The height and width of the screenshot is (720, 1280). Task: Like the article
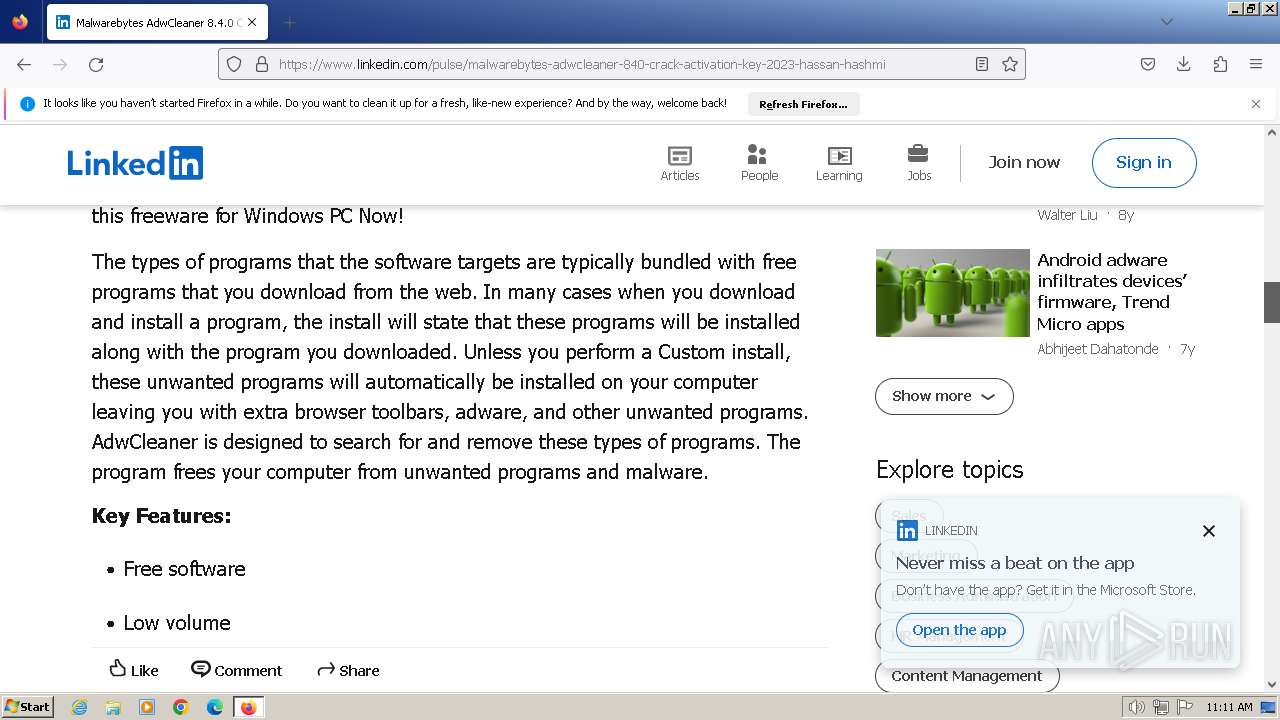coord(133,670)
